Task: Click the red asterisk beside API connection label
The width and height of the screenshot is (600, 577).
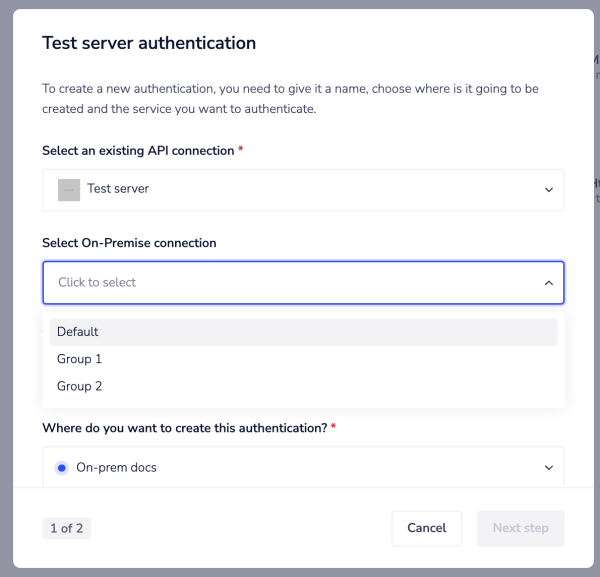Action: pos(241,150)
